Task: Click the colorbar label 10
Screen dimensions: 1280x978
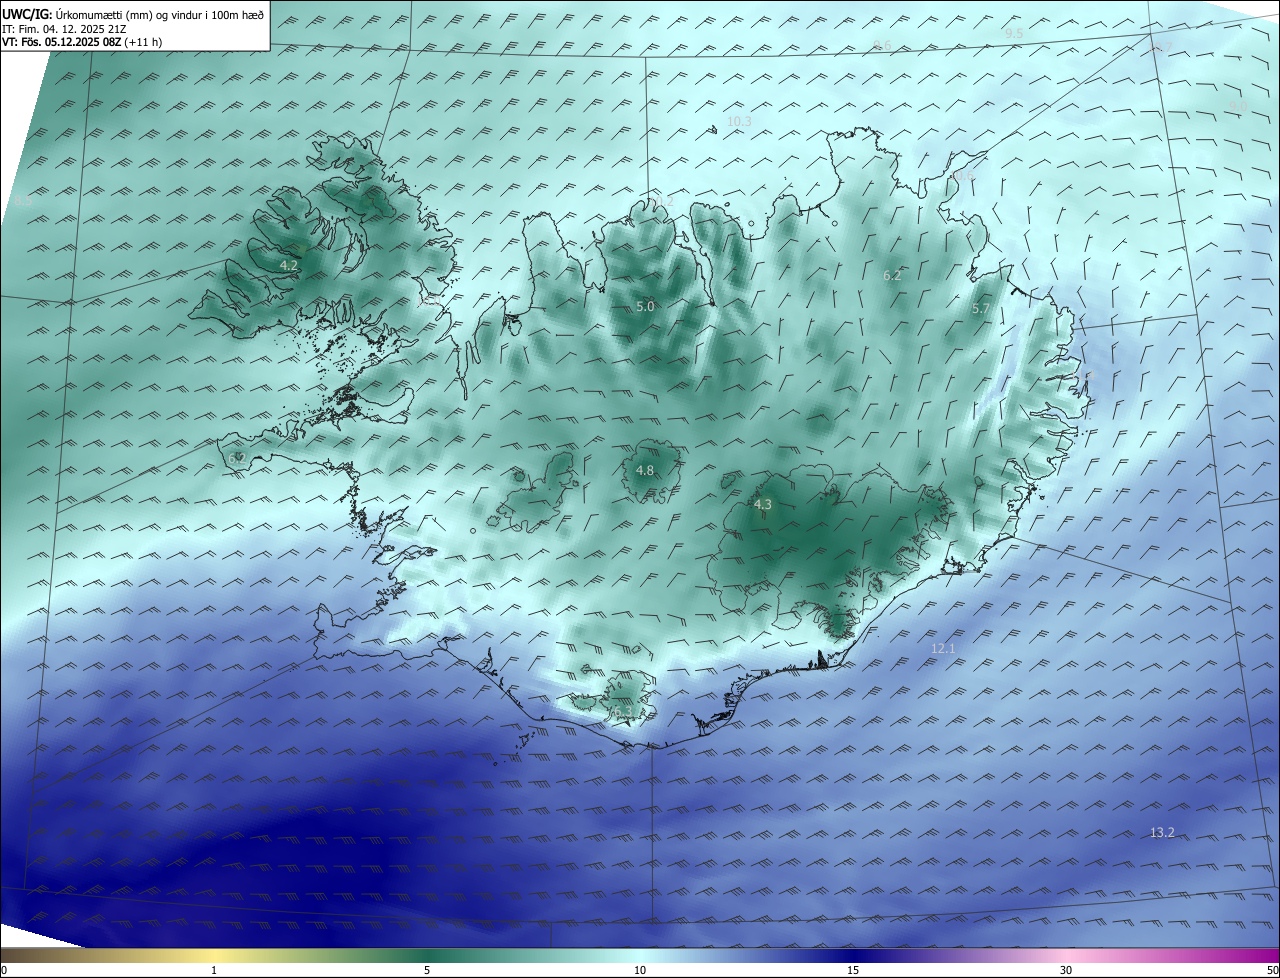Action: point(640,970)
